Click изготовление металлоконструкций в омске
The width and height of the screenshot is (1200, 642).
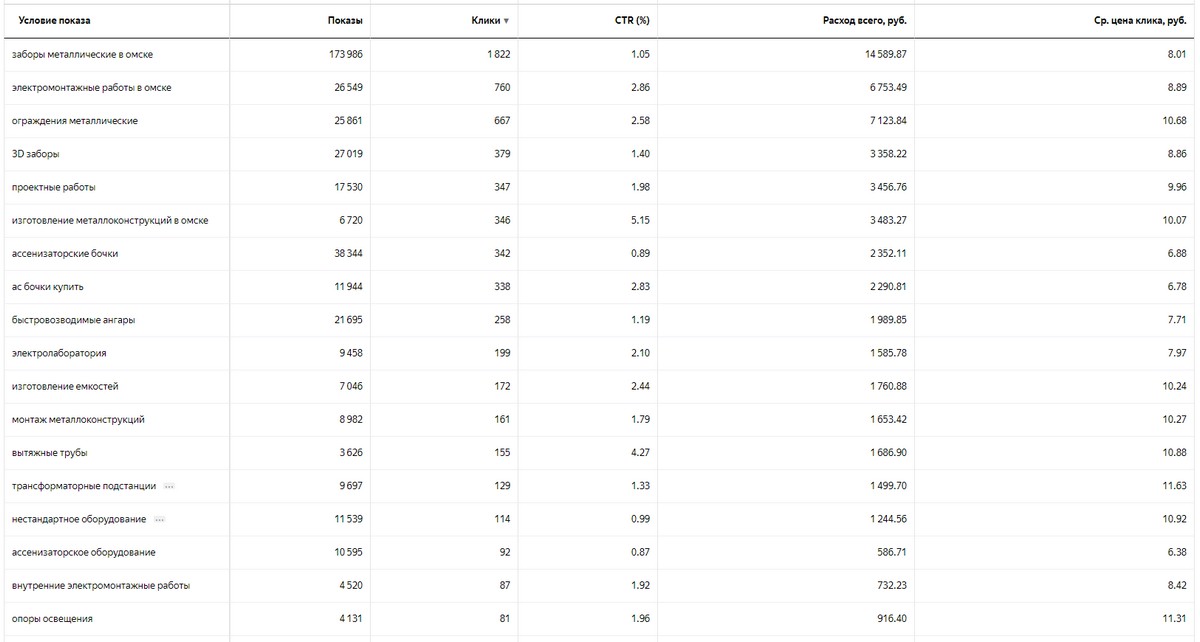point(110,220)
